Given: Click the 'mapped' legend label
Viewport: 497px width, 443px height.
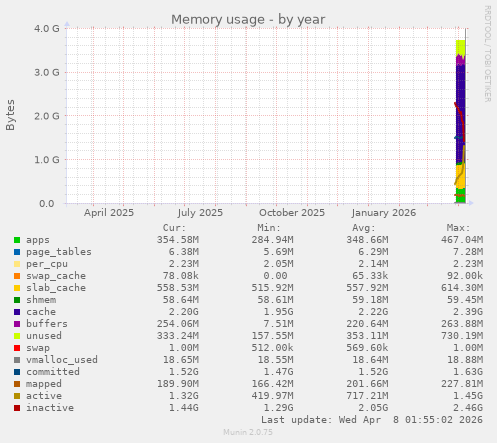Looking at the screenshot, I should point(44,384).
